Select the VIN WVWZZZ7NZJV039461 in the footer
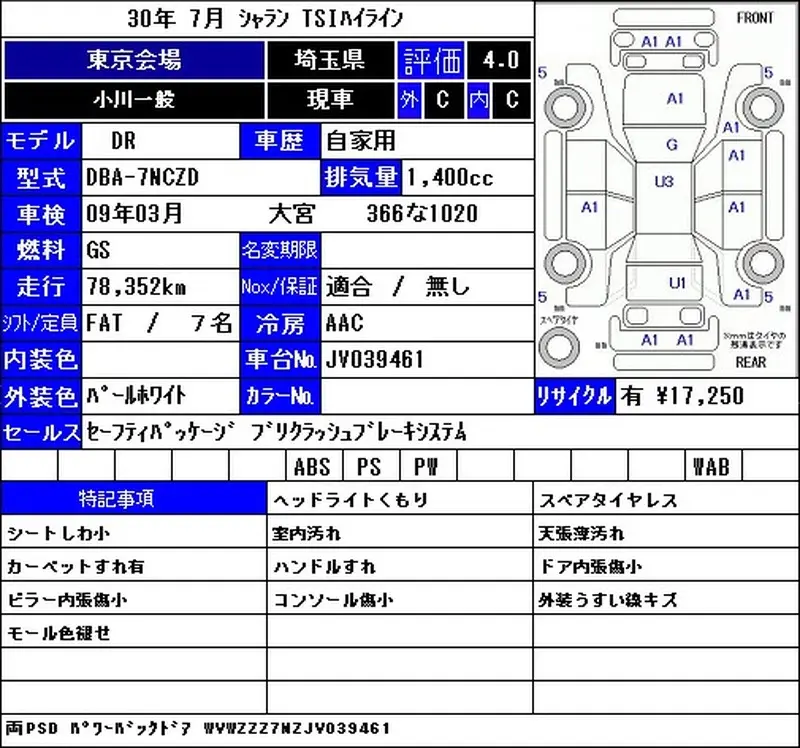 tap(297, 728)
